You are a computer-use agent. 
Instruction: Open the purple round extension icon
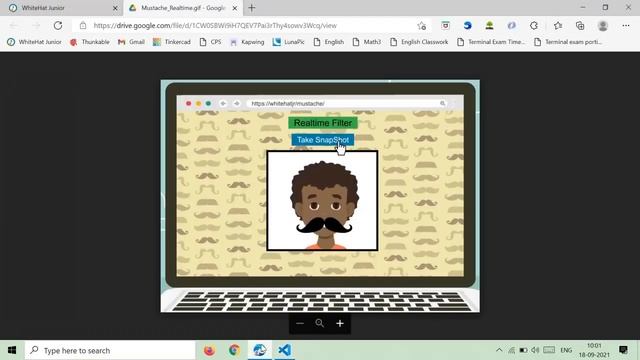[511, 25]
